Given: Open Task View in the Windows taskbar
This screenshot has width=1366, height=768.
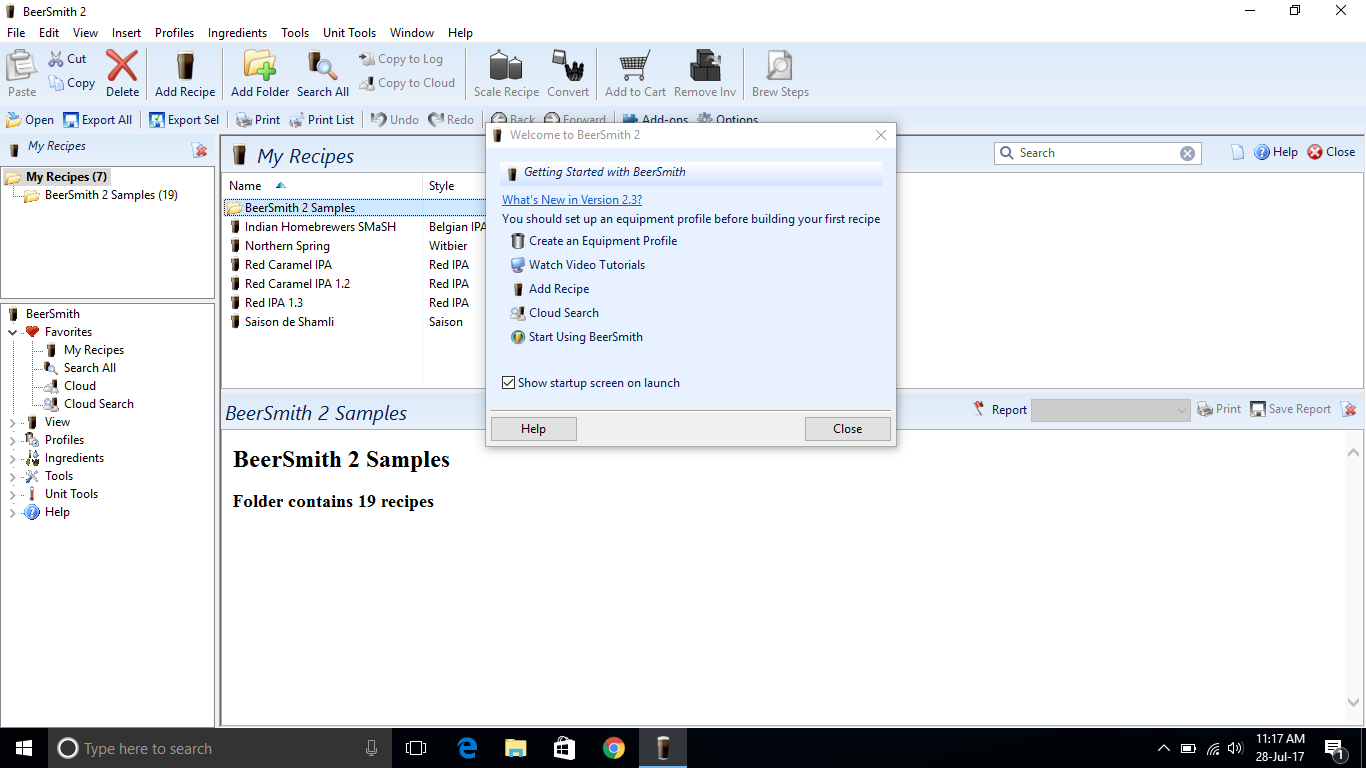Looking at the screenshot, I should point(416,748).
